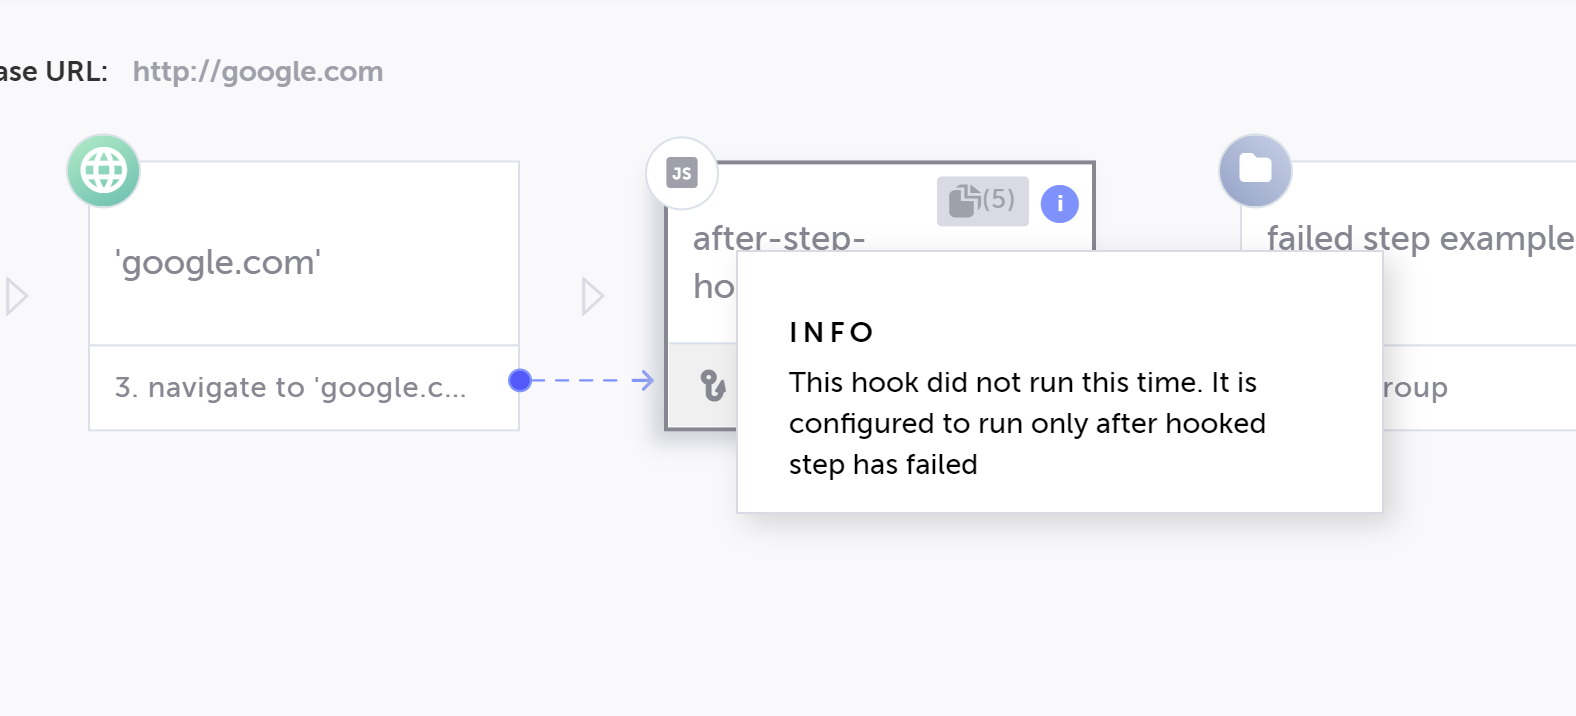Viewport: 1576px width, 716px height.
Task: Click the triangle arrow left of google.com step
Action: (x=16, y=296)
